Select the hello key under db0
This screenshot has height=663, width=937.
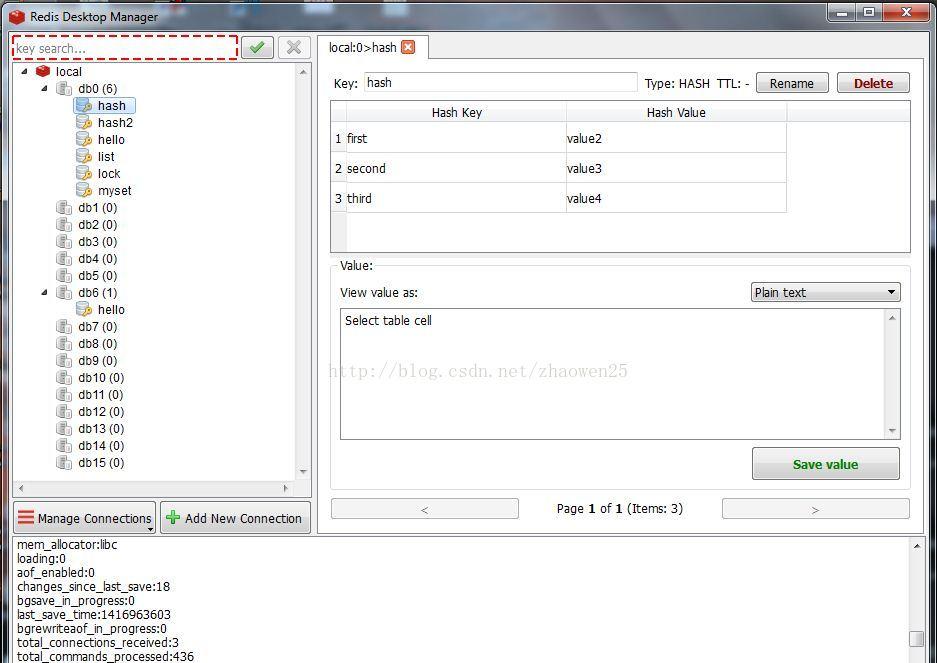coord(111,140)
